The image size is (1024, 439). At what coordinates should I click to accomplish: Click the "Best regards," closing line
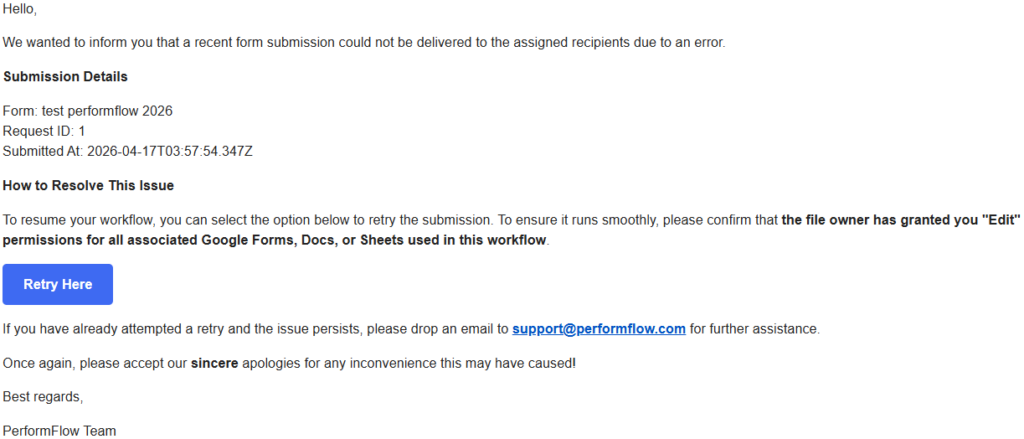pyautogui.click(x=43, y=397)
